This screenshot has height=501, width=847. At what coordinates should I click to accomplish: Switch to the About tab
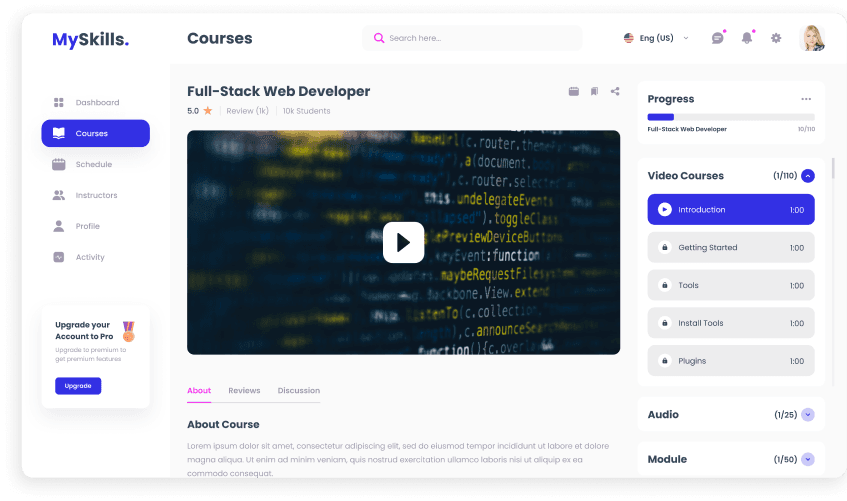click(x=199, y=390)
